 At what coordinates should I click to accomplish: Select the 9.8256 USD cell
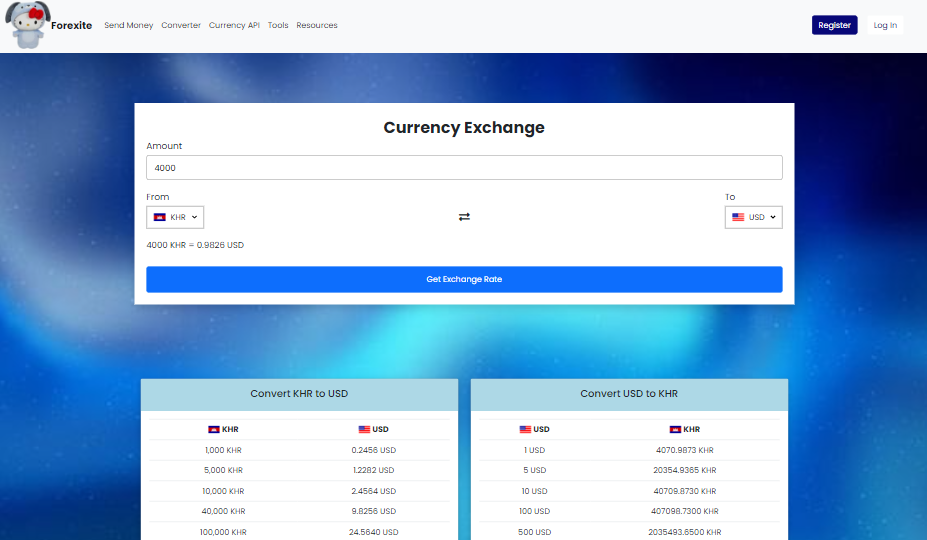click(374, 511)
